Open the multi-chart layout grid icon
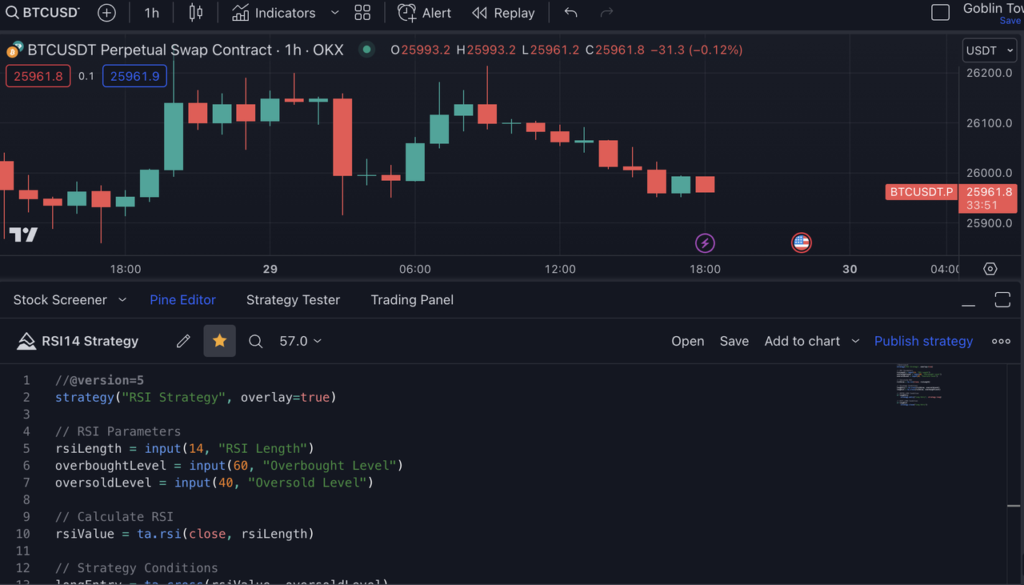Image resolution: width=1024 pixels, height=585 pixels. pos(362,13)
